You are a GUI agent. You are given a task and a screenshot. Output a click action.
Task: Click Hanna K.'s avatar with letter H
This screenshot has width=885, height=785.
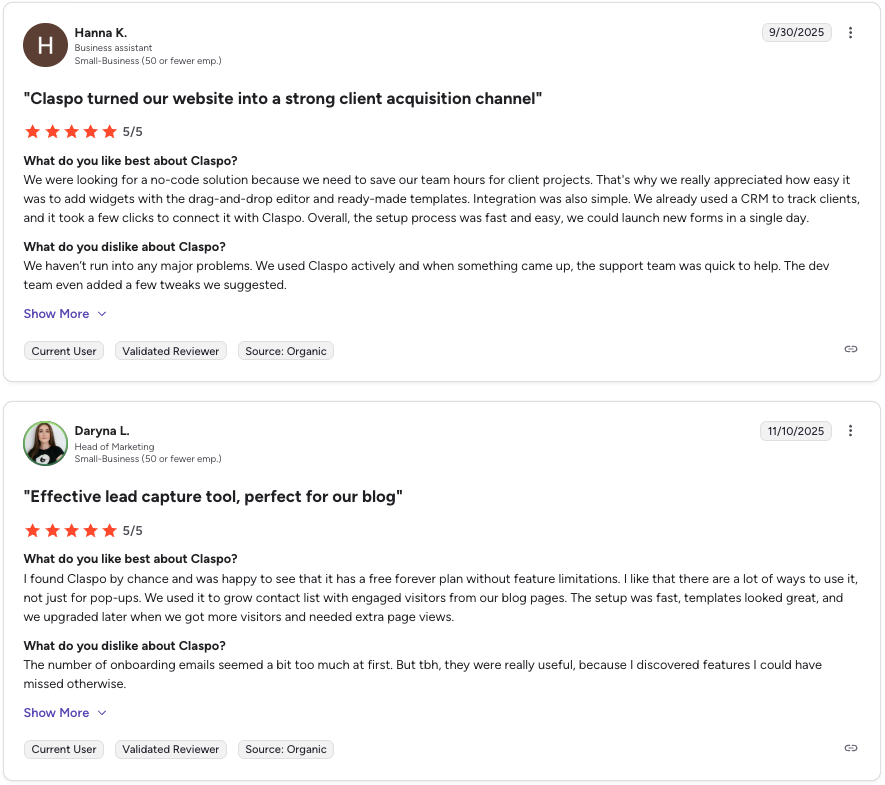tap(45, 45)
